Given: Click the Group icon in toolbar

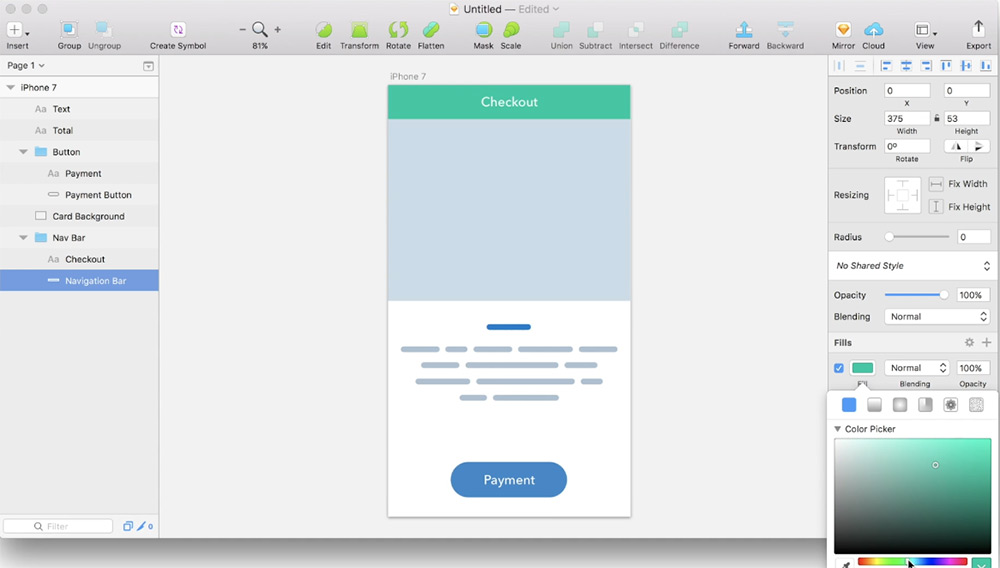Looking at the screenshot, I should 69,30.
